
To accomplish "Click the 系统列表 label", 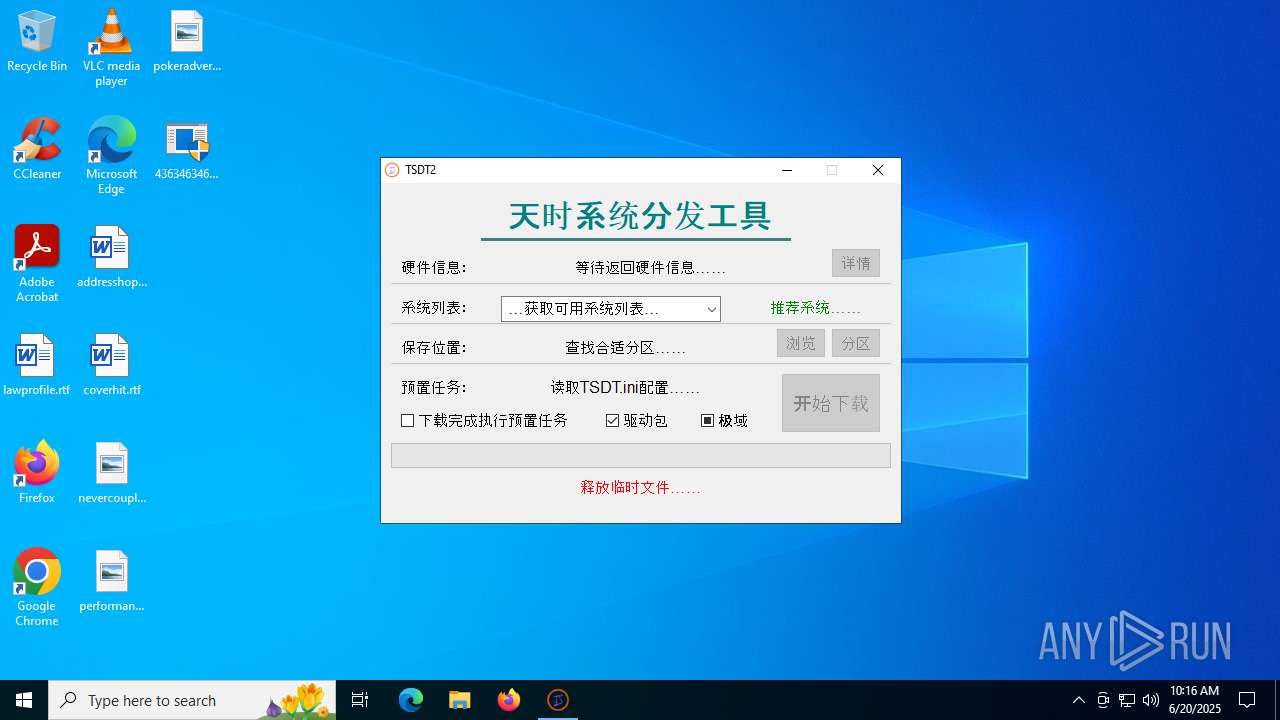I will (x=434, y=308).
